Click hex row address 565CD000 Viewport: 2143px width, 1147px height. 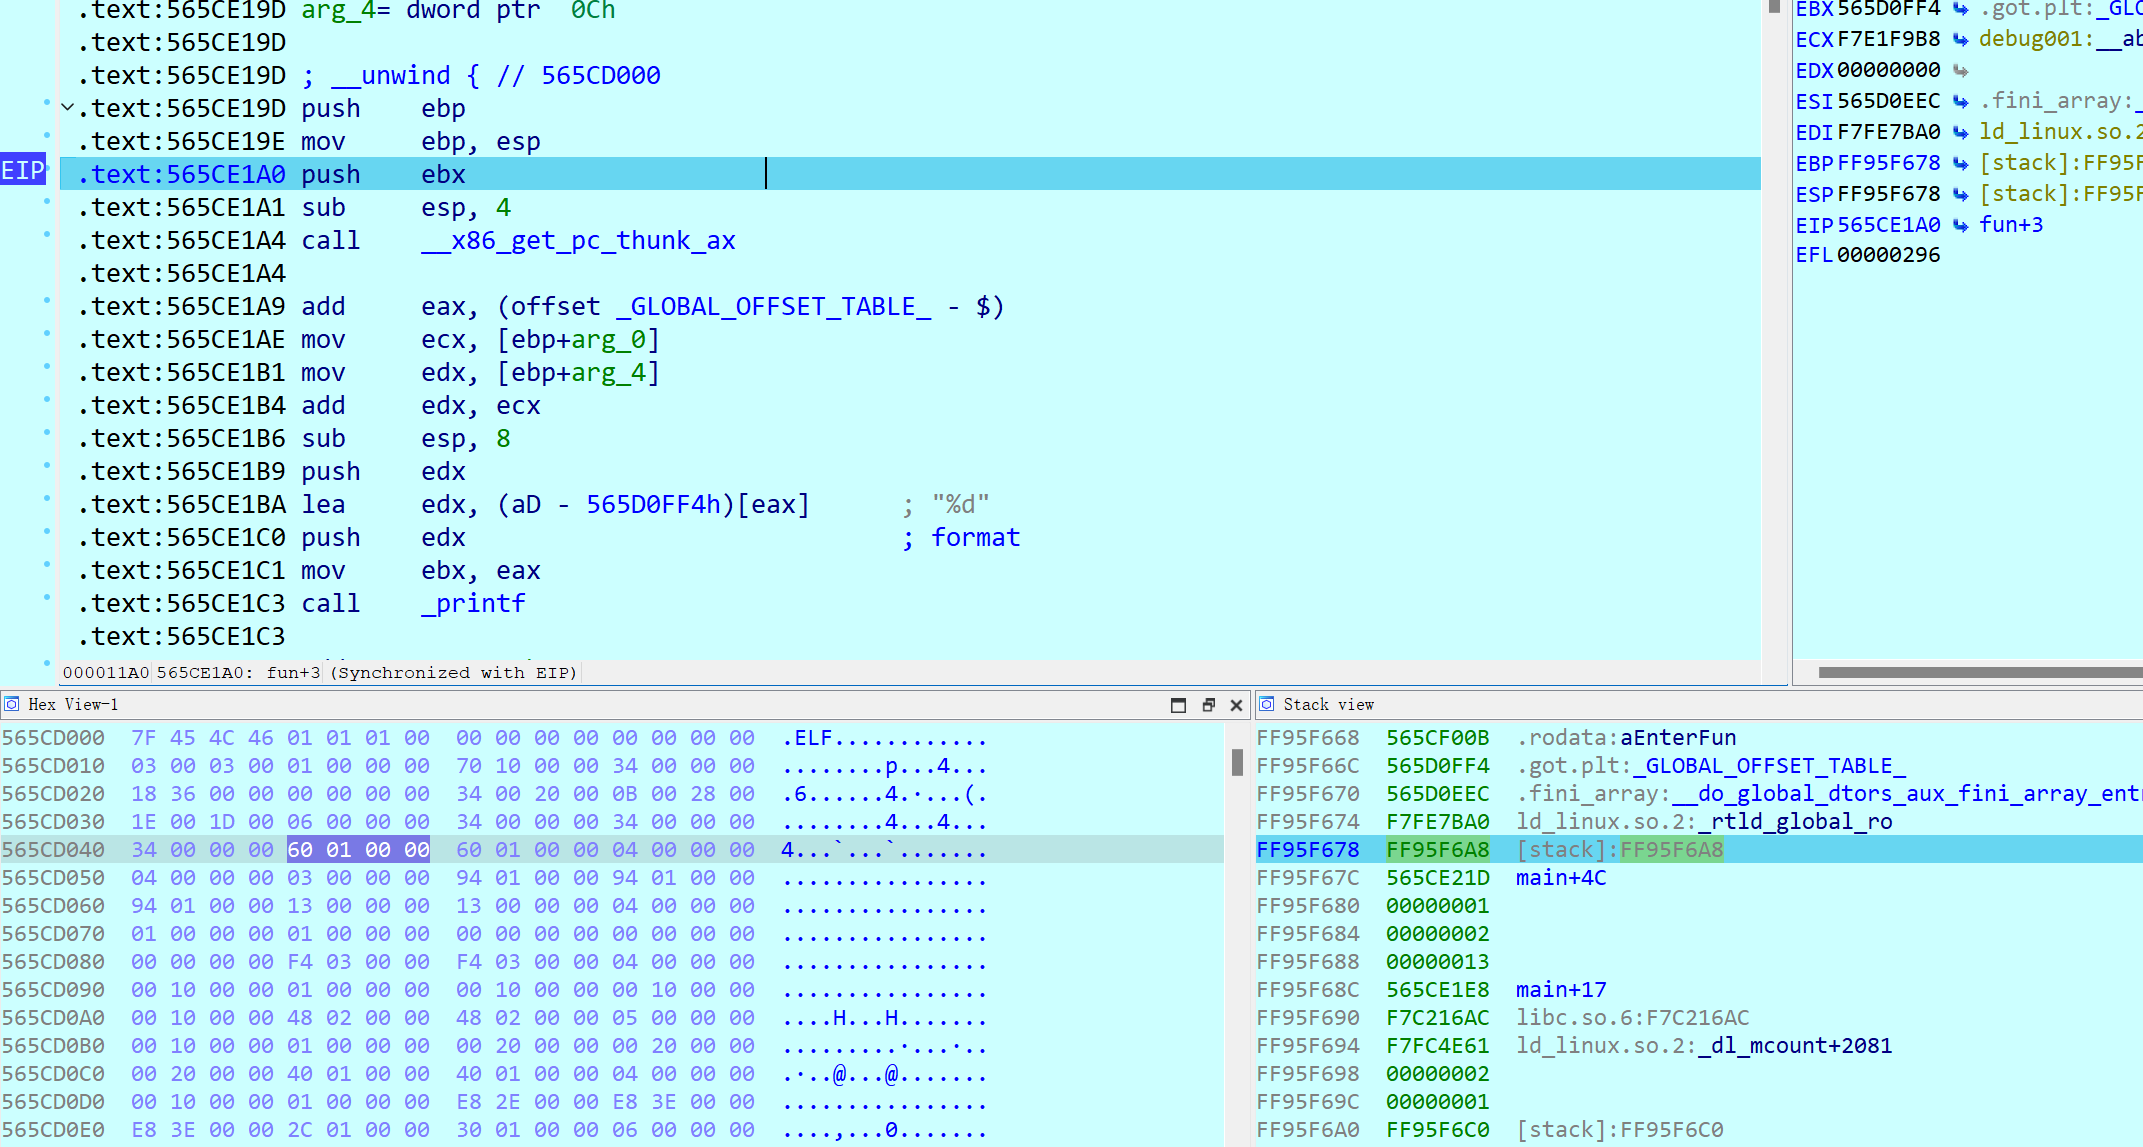coord(53,738)
